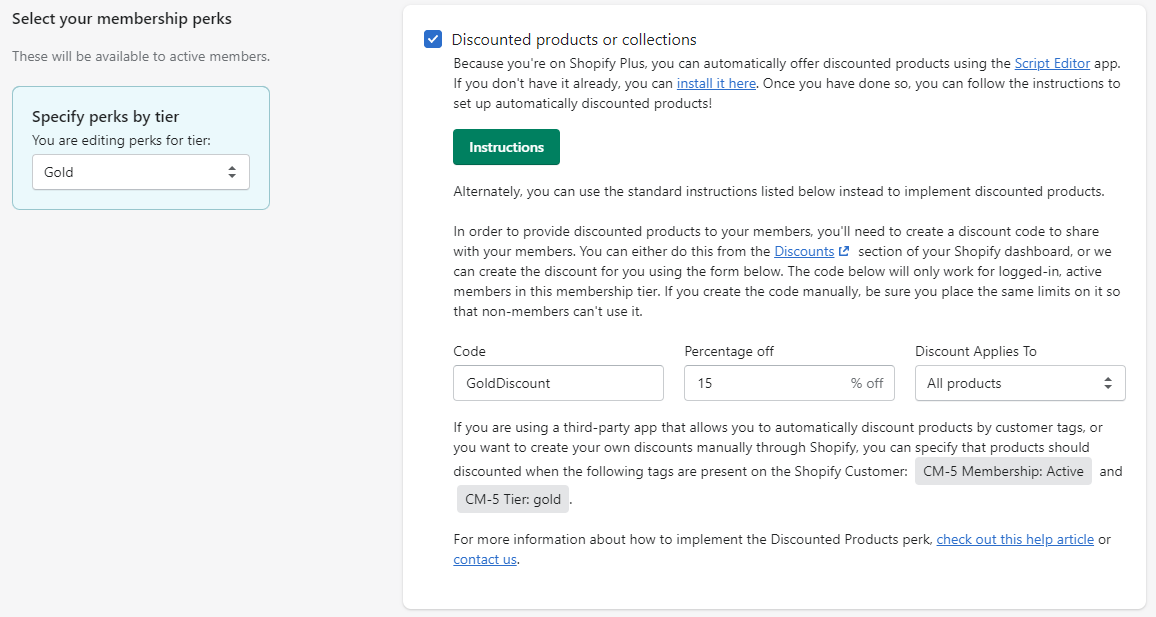Image resolution: width=1156 pixels, height=617 pixels.
Task: Click the 'contact us' link
Action: [485, 560]
